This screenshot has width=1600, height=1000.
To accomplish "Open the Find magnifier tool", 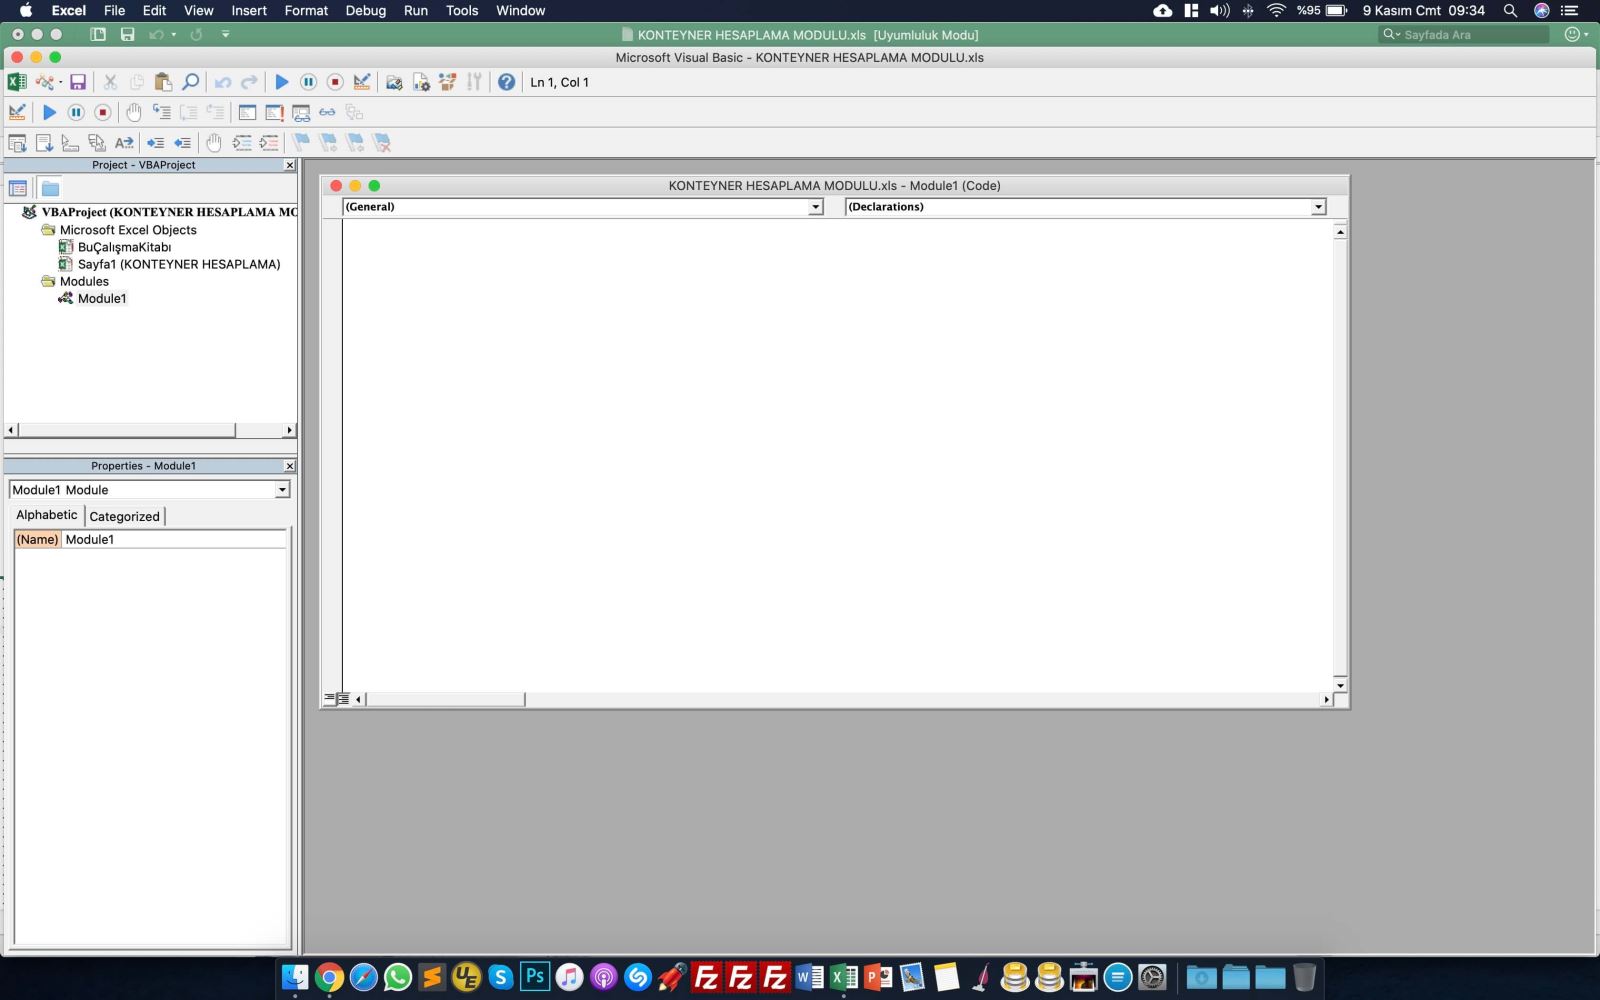I will (x=190, y=82).
